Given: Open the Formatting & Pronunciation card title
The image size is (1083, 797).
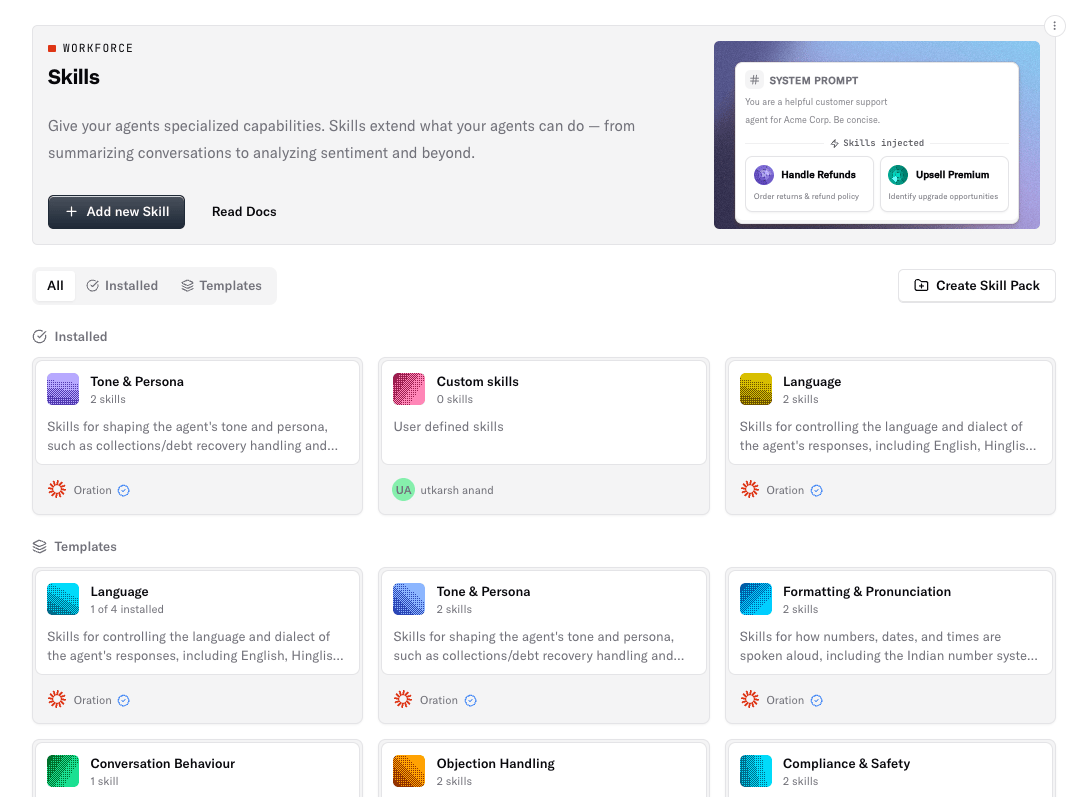Looking at the screenshot, I should tap(867, 592).
